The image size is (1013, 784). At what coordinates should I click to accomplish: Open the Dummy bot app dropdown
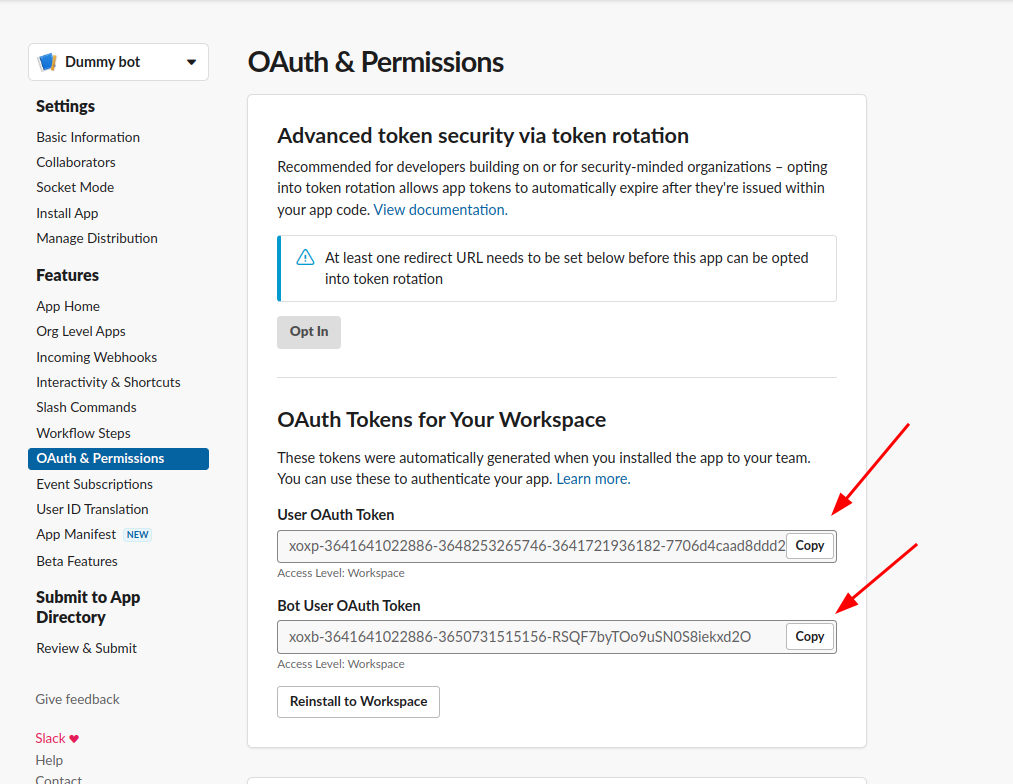191,62
